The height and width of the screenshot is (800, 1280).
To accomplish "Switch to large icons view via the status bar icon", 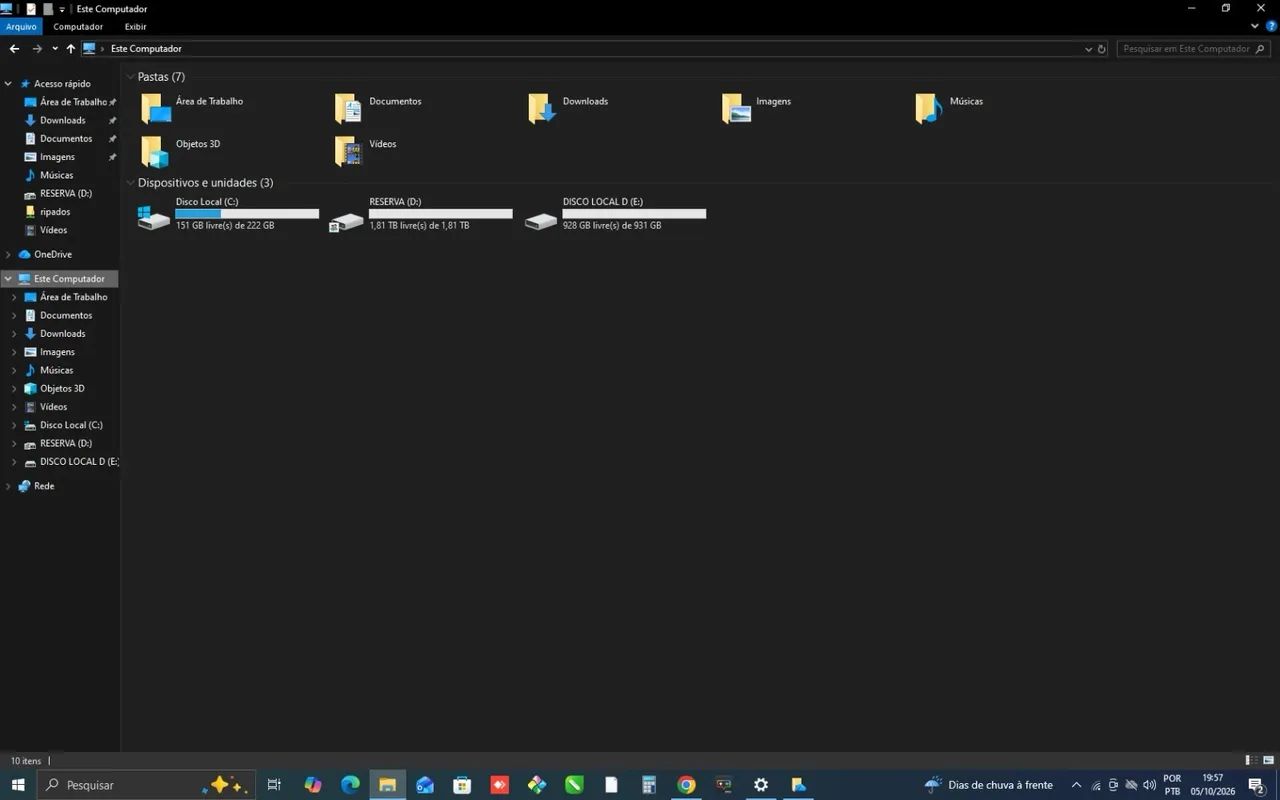I will tap(1267, 761).
